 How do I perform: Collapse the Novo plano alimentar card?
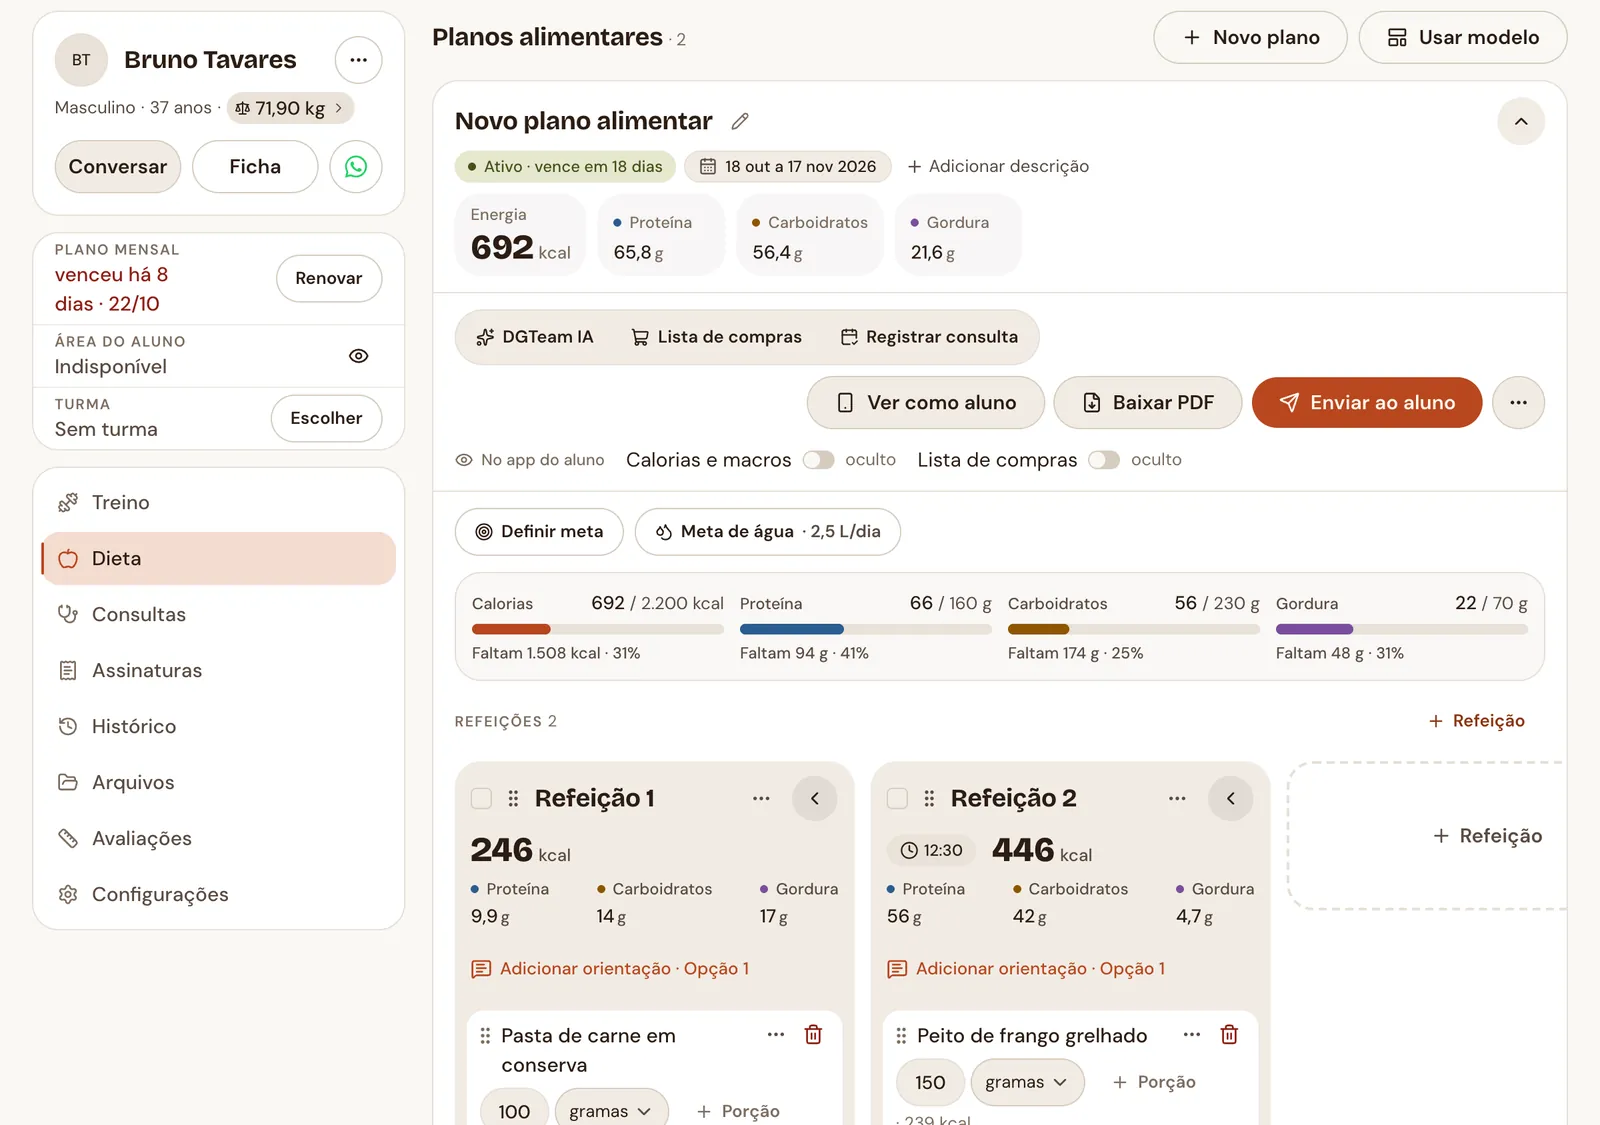[1521, 122]
